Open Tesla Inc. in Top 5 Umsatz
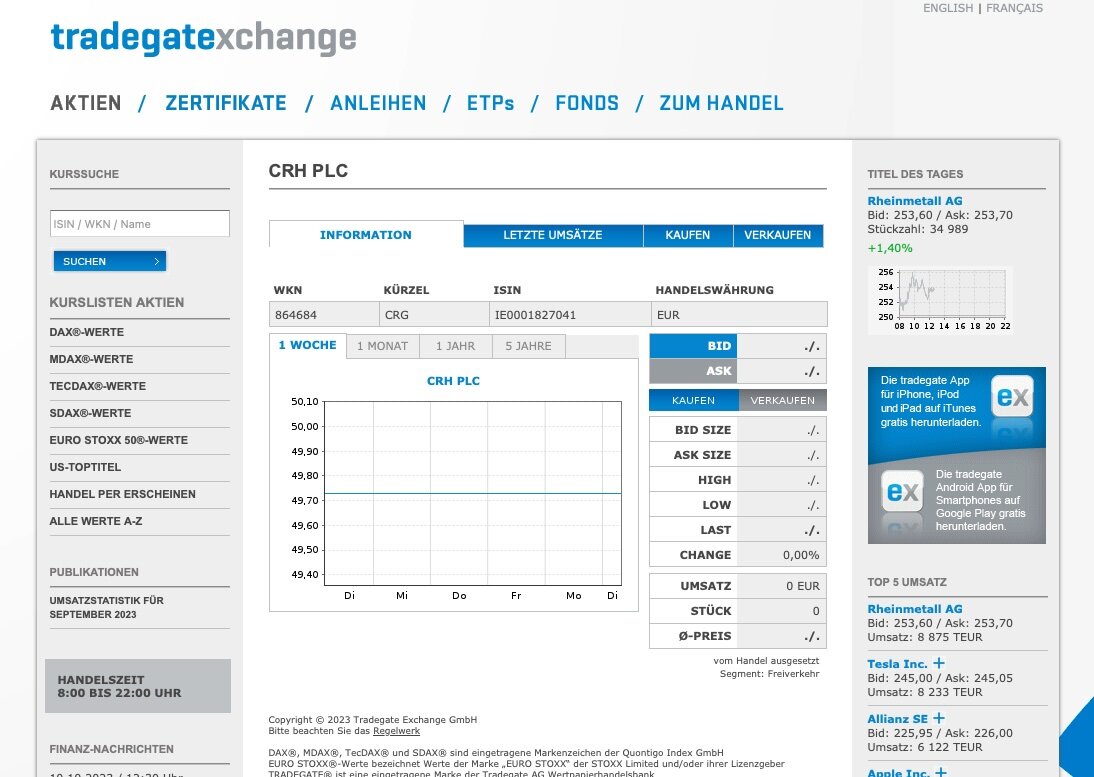 897,664
